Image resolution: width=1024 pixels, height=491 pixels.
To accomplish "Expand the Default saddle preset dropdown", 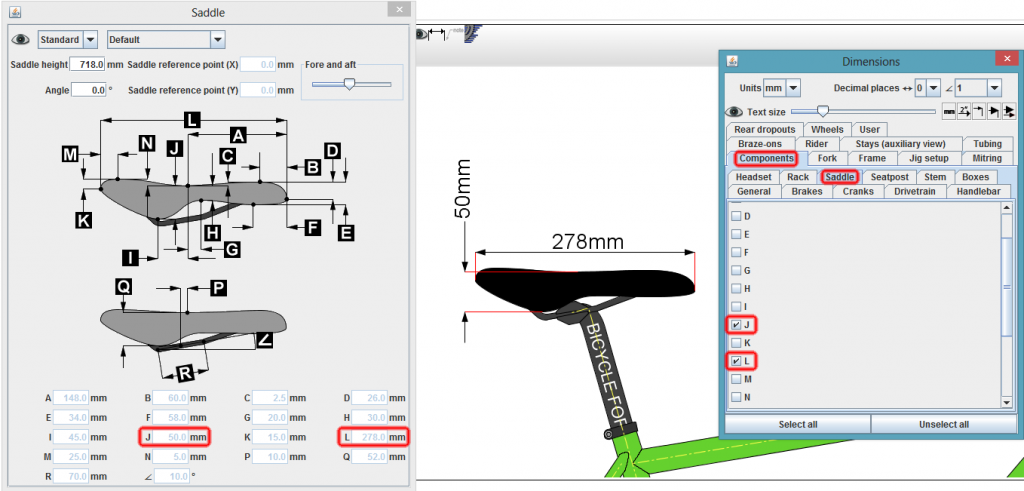I will (216, 40).
